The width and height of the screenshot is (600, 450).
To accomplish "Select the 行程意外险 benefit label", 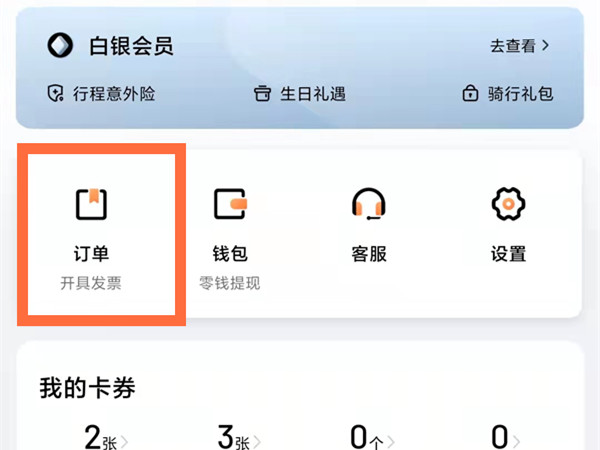I will coord(114,94).
